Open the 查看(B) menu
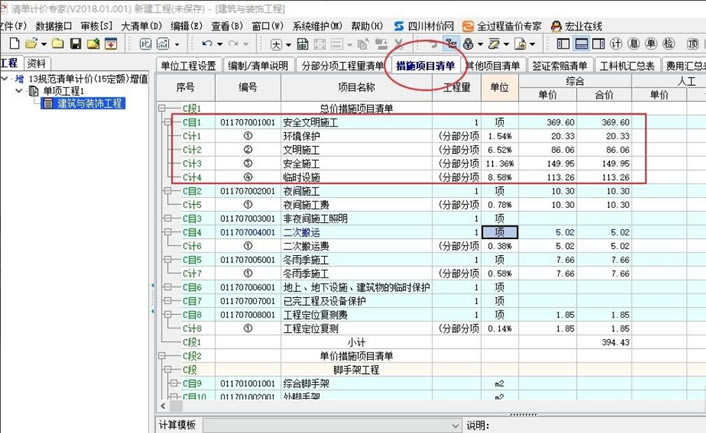This screenshot has height=433, width=706. [x=227, y=26]
